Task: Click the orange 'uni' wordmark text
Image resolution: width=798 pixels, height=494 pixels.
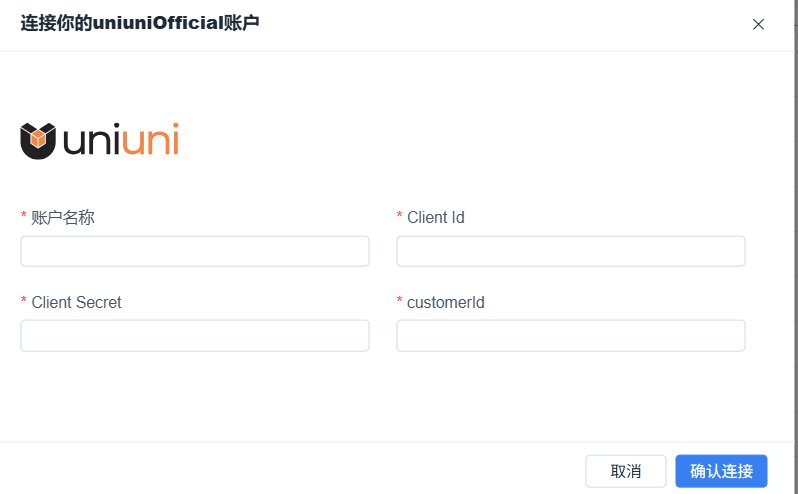Action: [151, 138]
